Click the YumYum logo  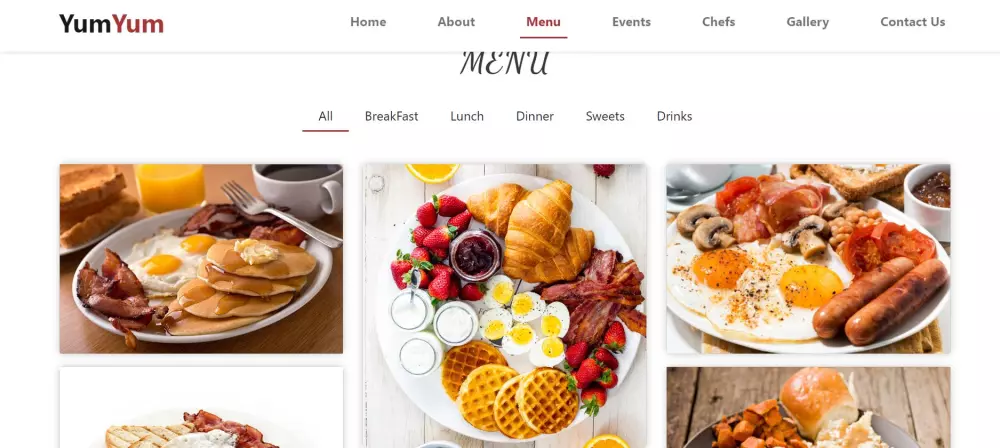pyautogui.click(x=112, y=24)
